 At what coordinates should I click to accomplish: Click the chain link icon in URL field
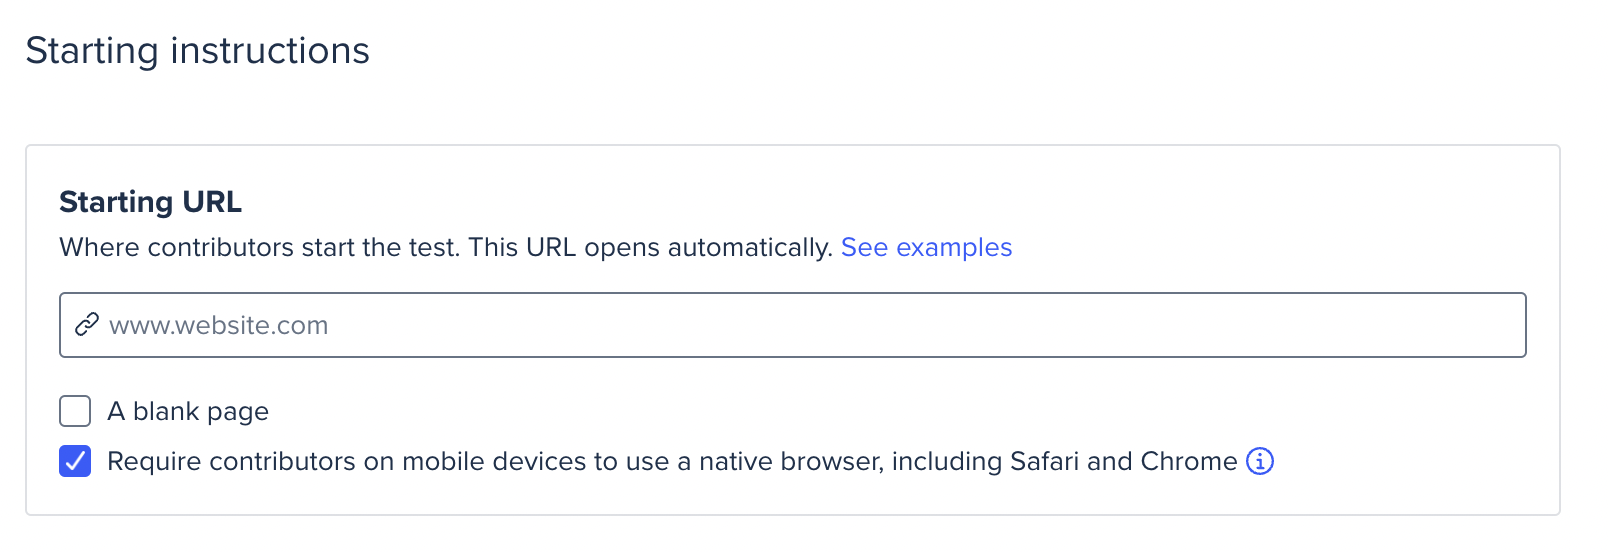pos(87,325)
